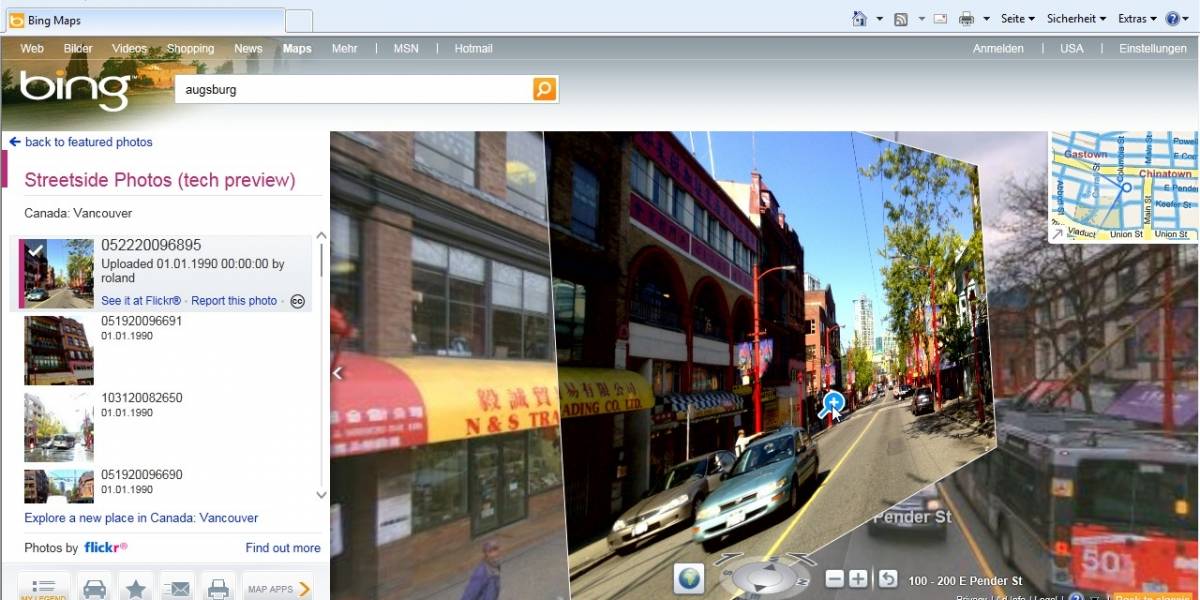Click back to featured photos link
1200x600 pixels.
point(88,142)
